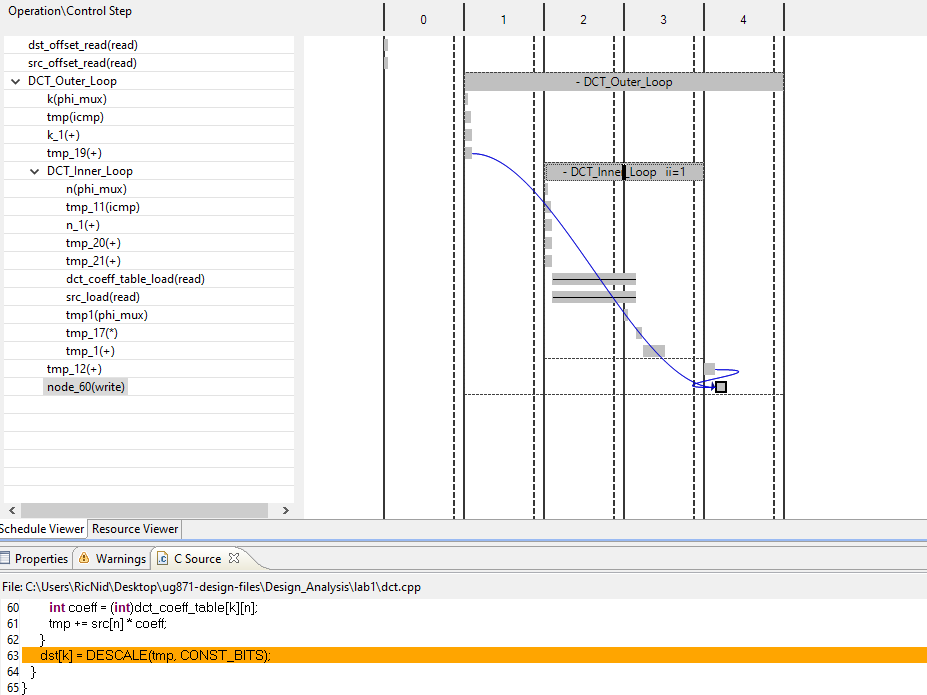
Task: Click the DCT_Inner_Loop ii=1 bar
Action: point(624,172)
